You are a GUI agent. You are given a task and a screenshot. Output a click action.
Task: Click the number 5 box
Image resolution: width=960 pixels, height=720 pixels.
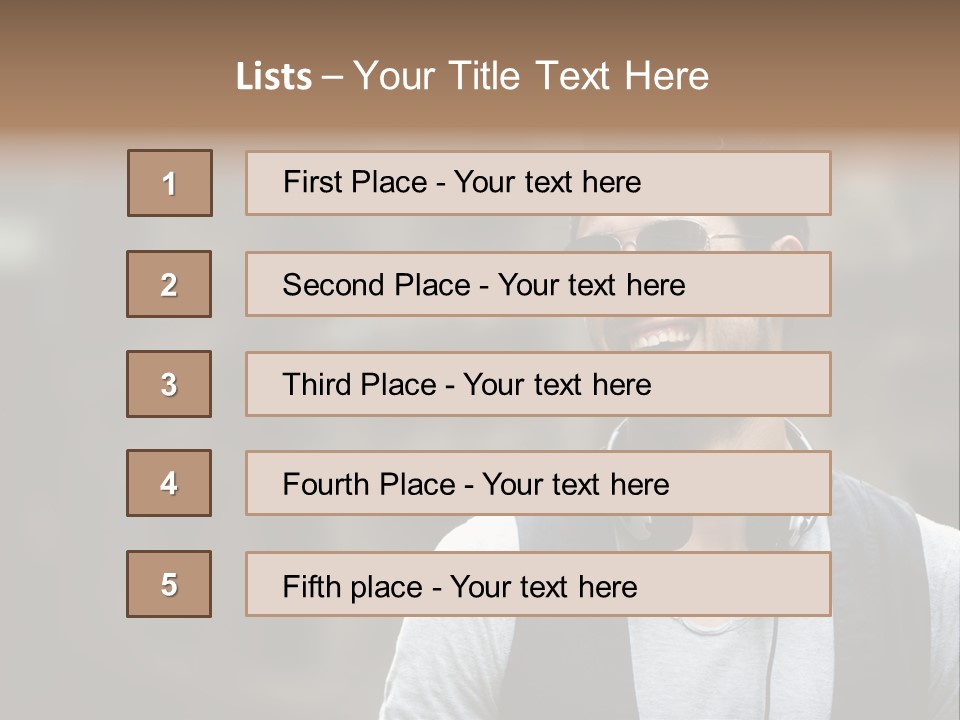pyautogui.click(x=169, y=584)
